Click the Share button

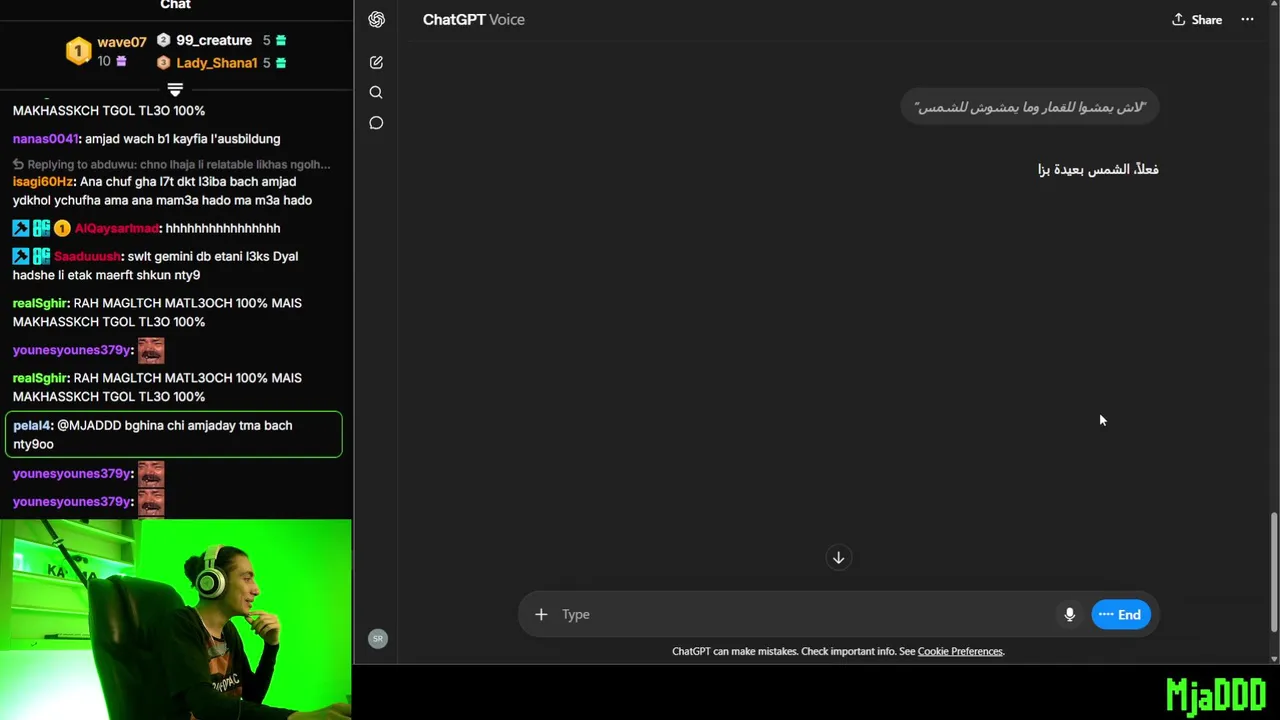tap(1197, 20)
